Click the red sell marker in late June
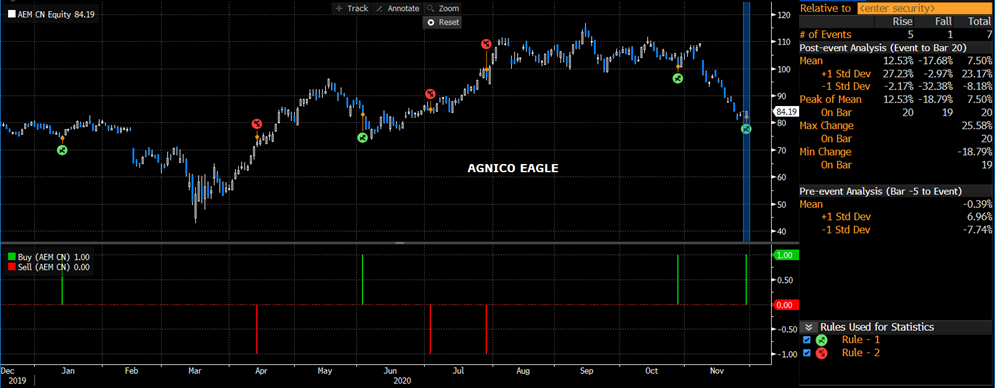 pyautogui.click(x=430, y=94)
